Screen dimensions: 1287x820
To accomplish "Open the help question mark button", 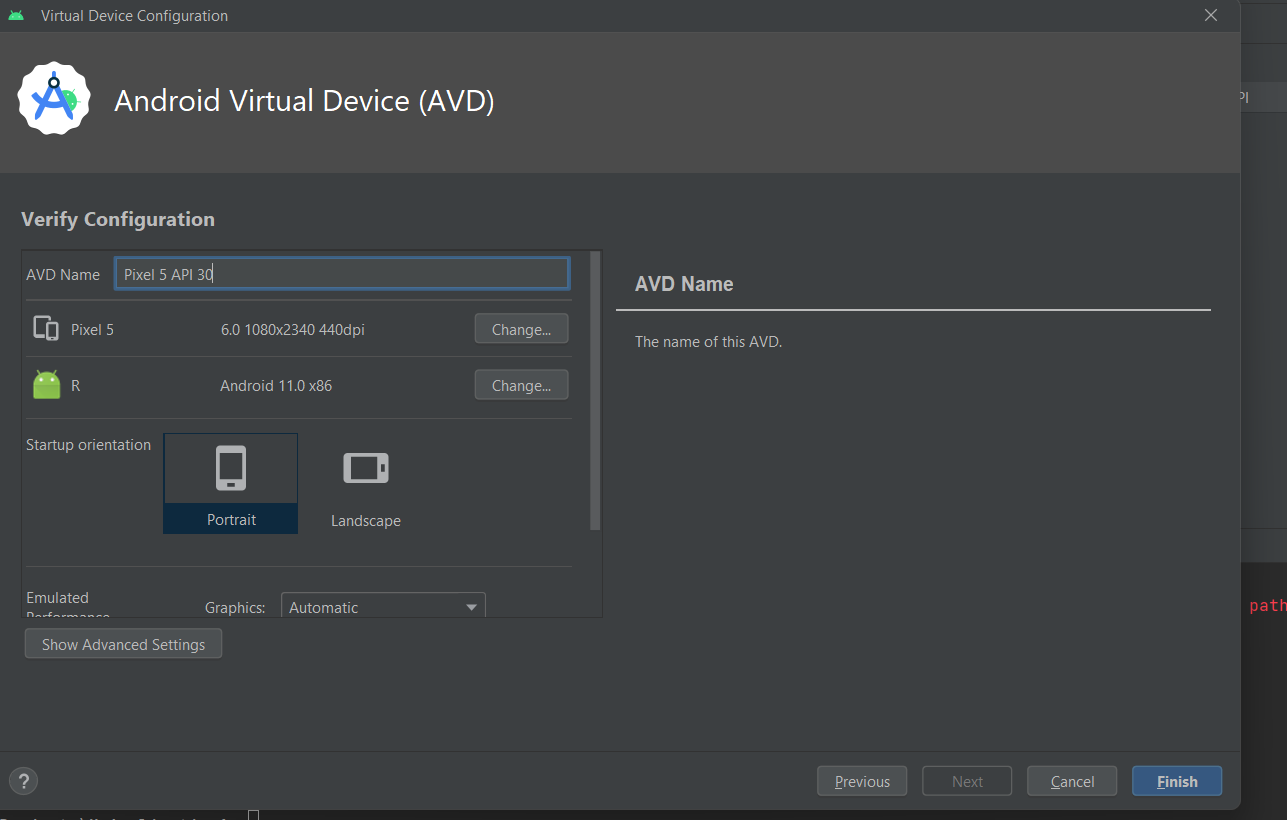I will [x=23, y=781].
